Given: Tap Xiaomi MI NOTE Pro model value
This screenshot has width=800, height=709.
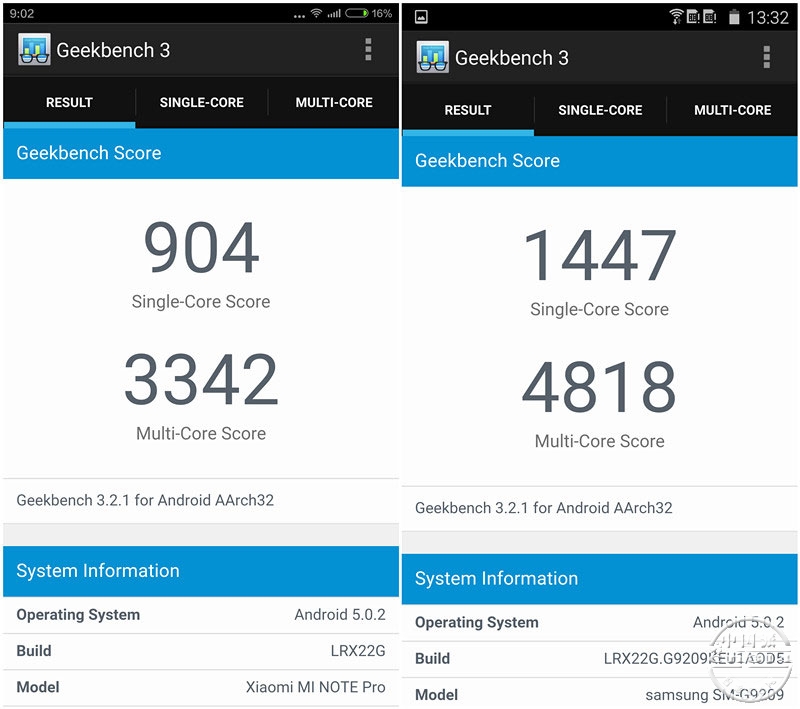Looking at the screenshot, I should point(315,687).
